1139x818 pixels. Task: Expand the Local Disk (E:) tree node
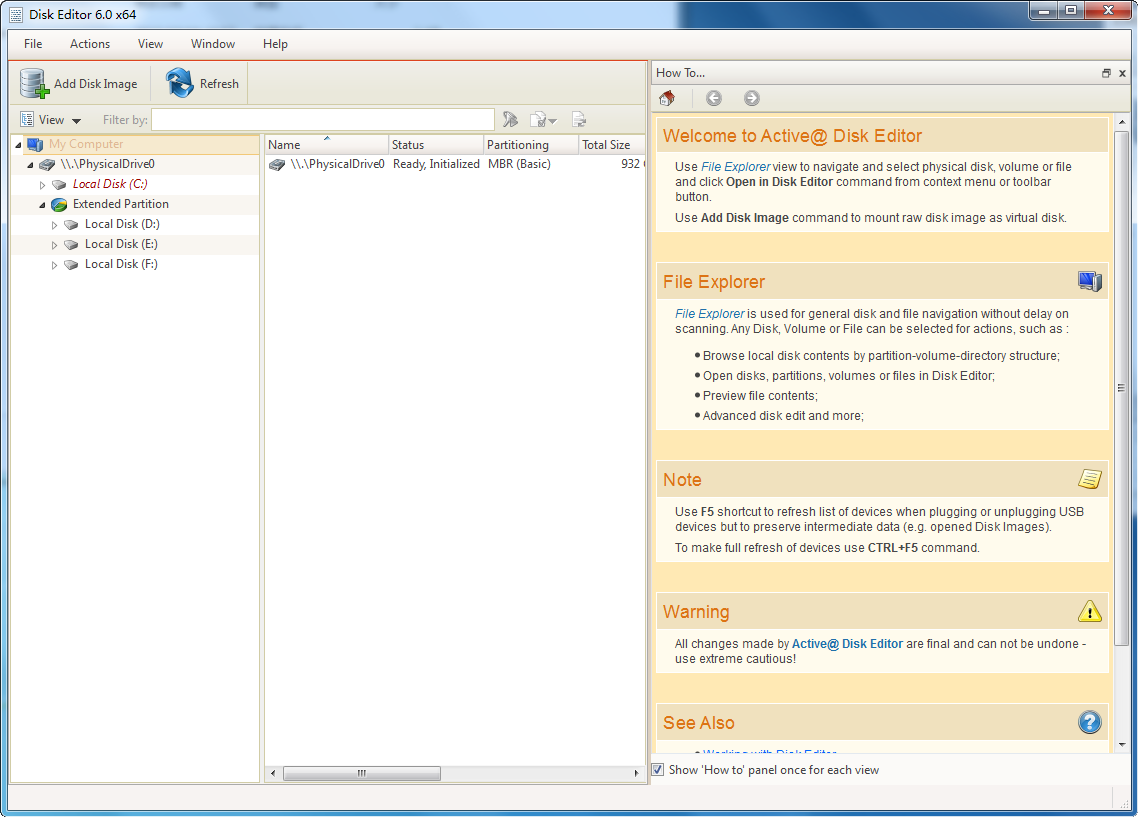point(54,245)
